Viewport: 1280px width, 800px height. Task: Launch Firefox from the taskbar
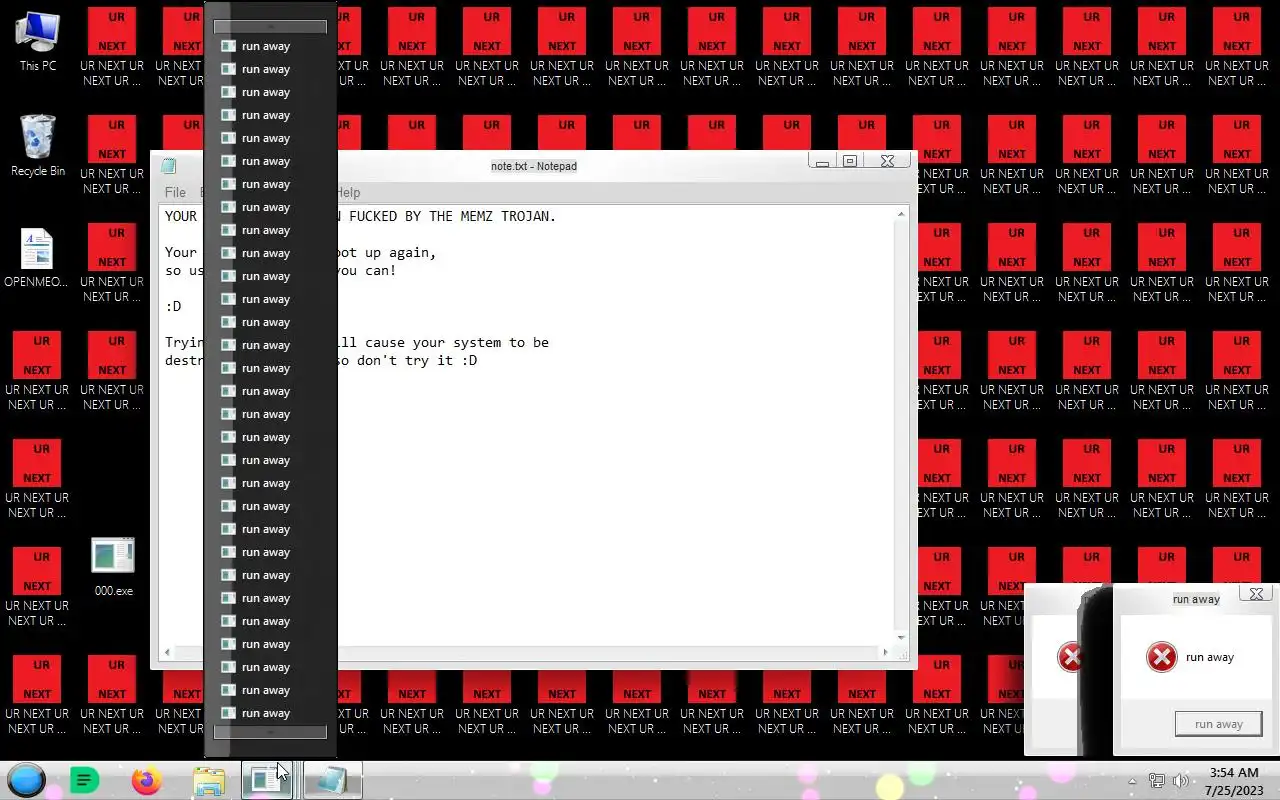[x=146, y=780]
